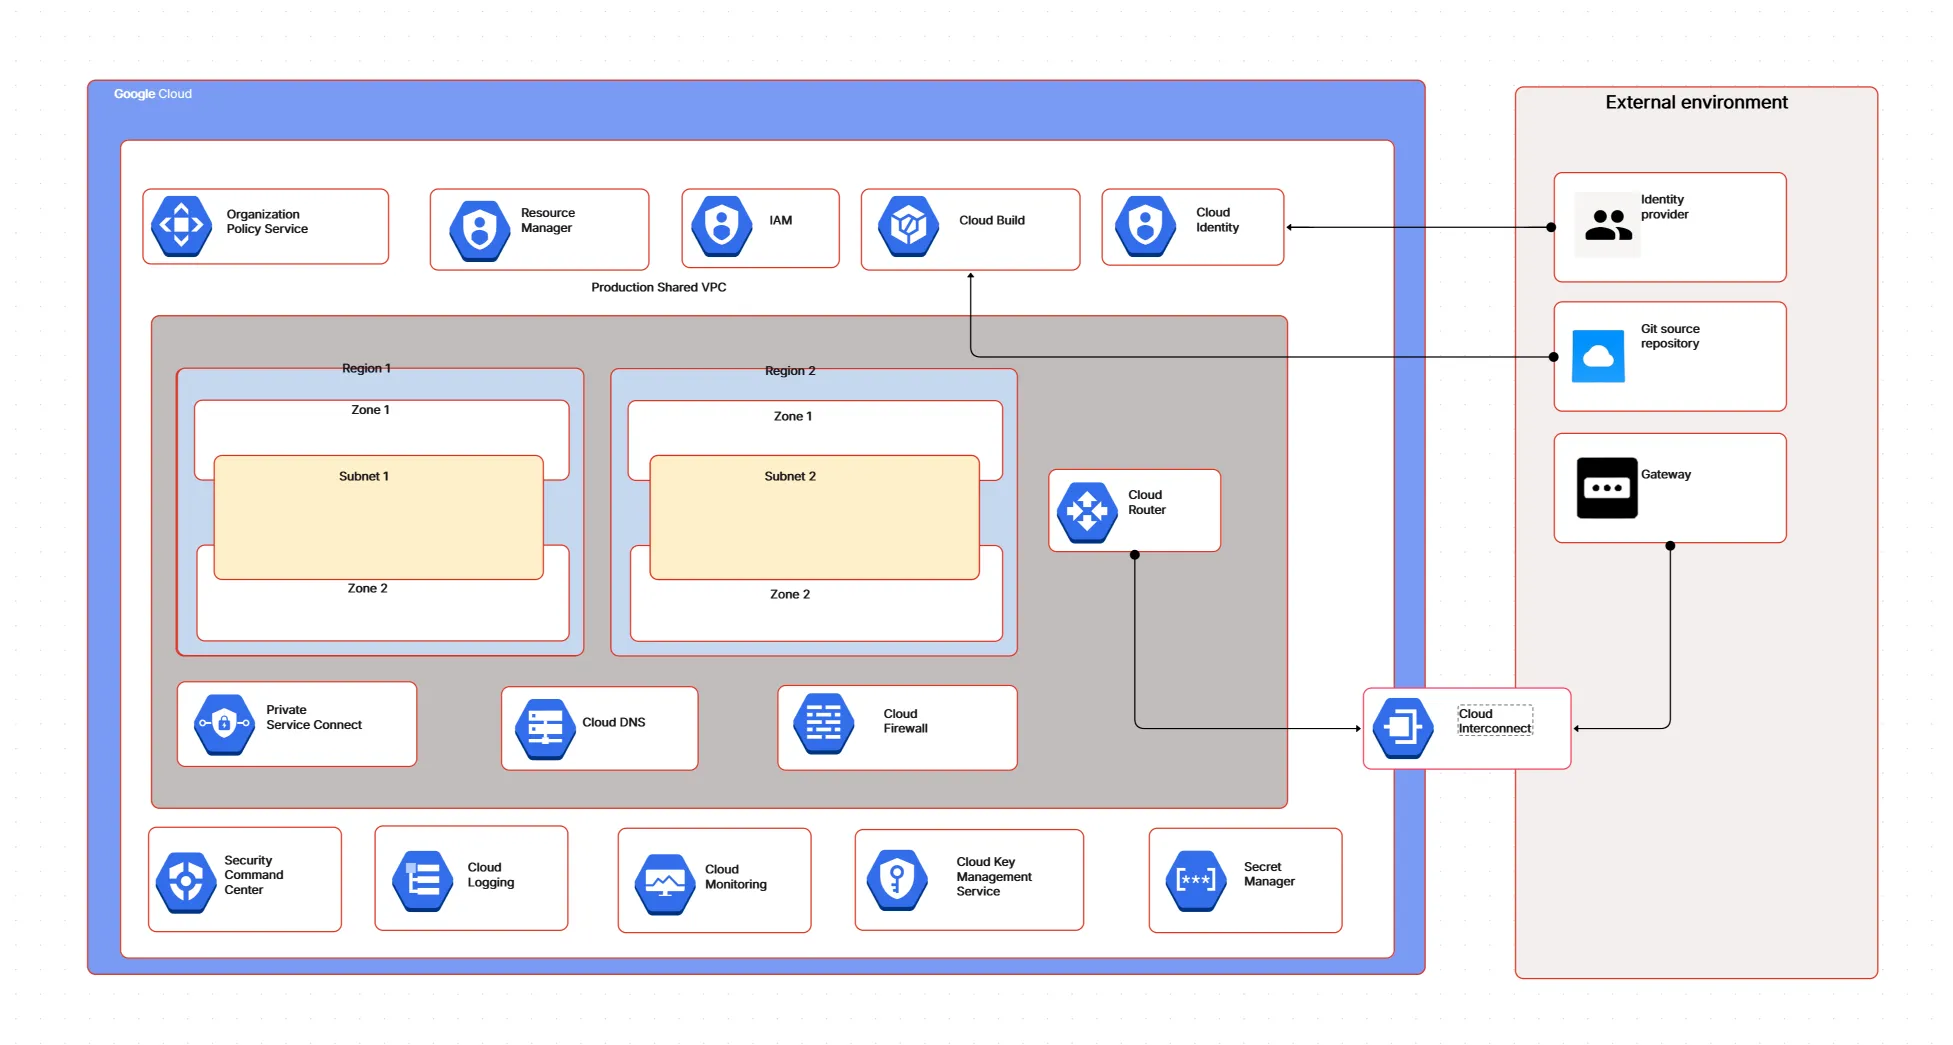Click the Secret Manager icon
Viewport: 1953px width, 1045px height.
coord(1195,880)
